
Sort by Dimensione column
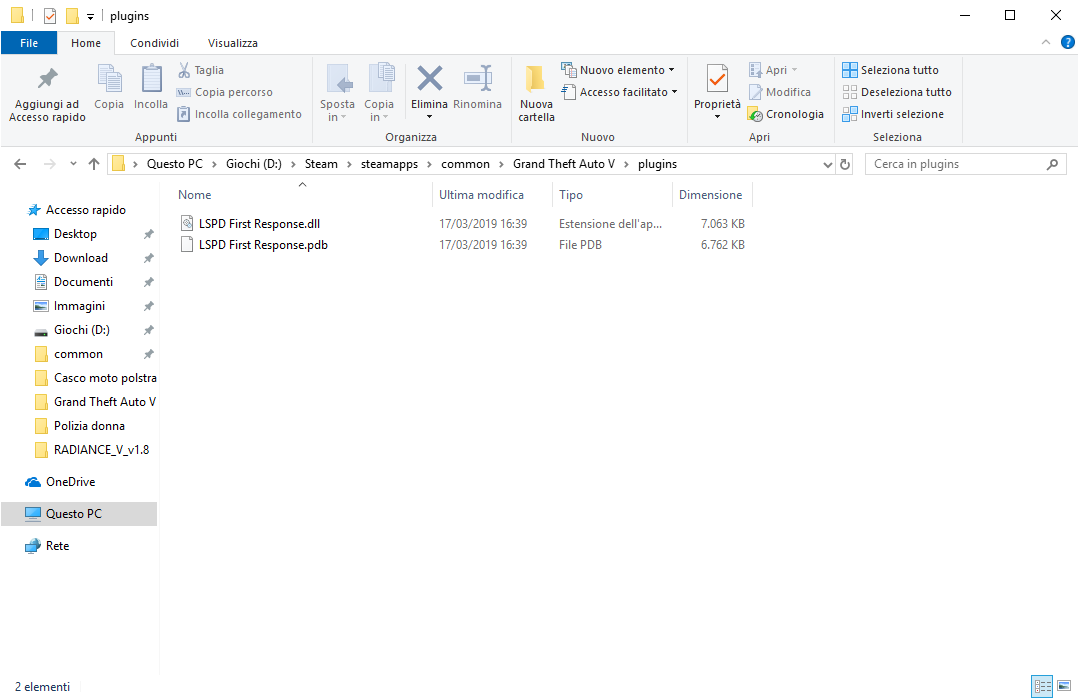711,195
